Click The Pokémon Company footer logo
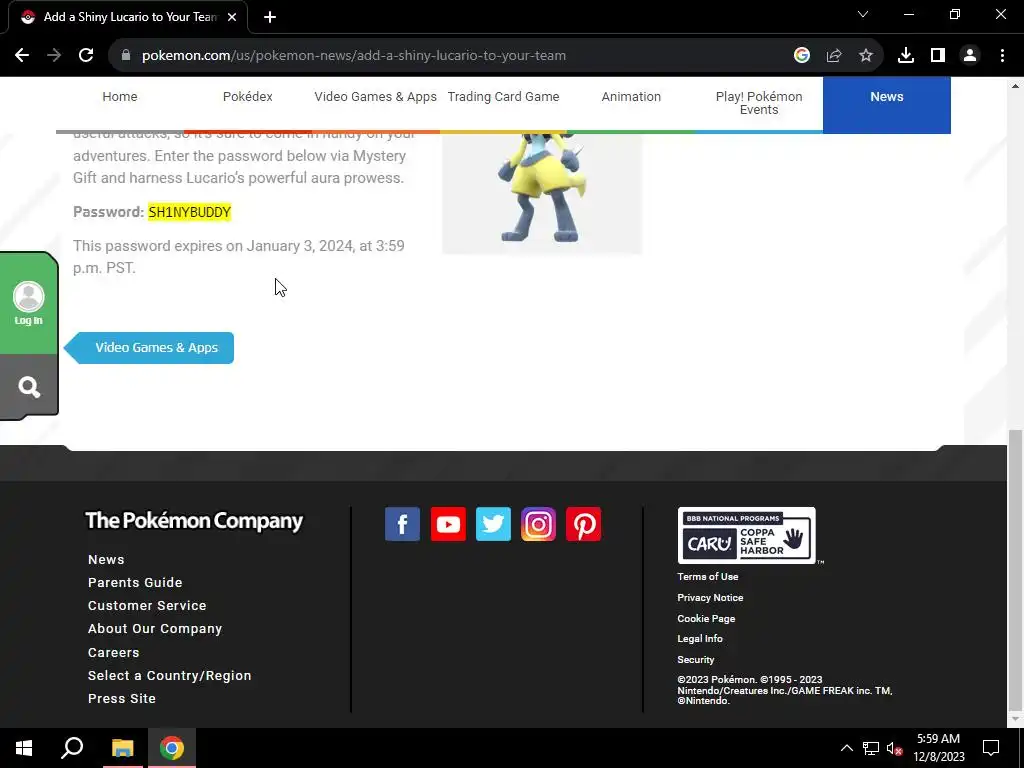The width and height of the screenshot is (1024, 768). 195,521
